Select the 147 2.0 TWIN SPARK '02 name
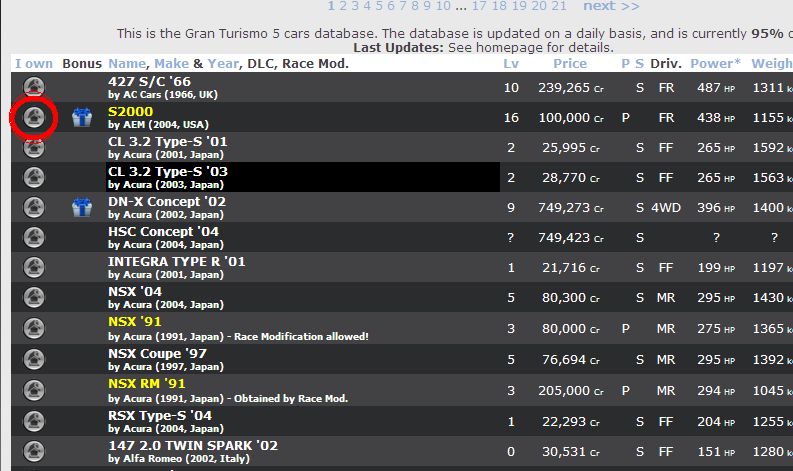Image resolution: width=793 pixels, height=471 pixels. (x=193, y=446)
